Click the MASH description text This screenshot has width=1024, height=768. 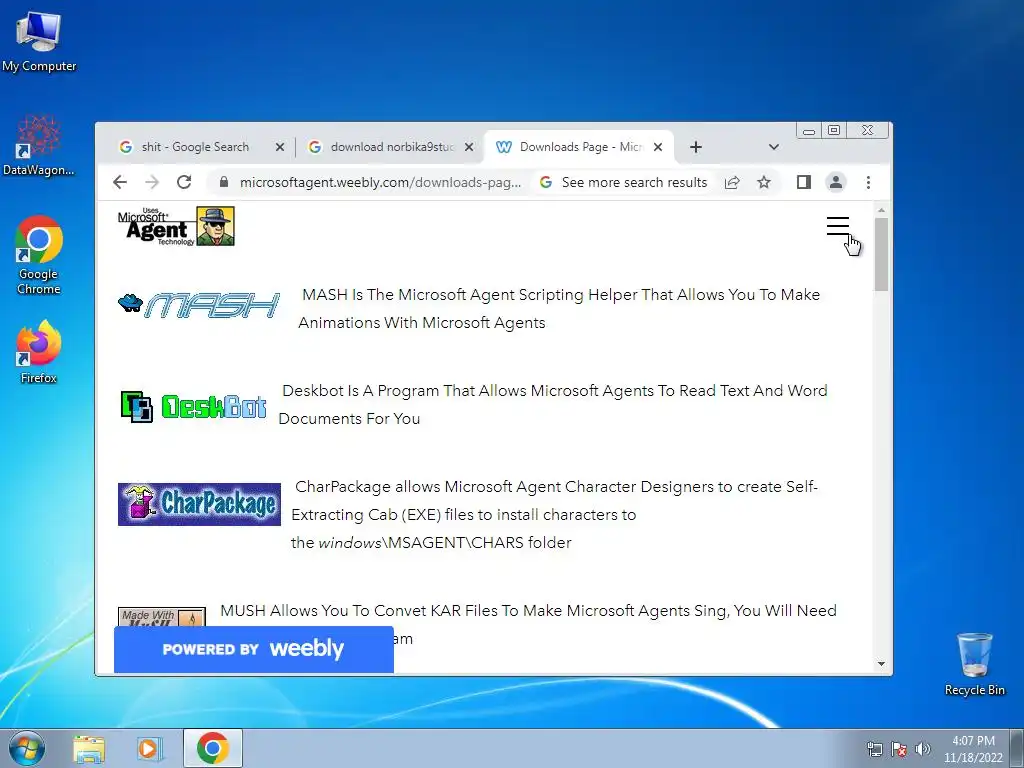[558, 308]
